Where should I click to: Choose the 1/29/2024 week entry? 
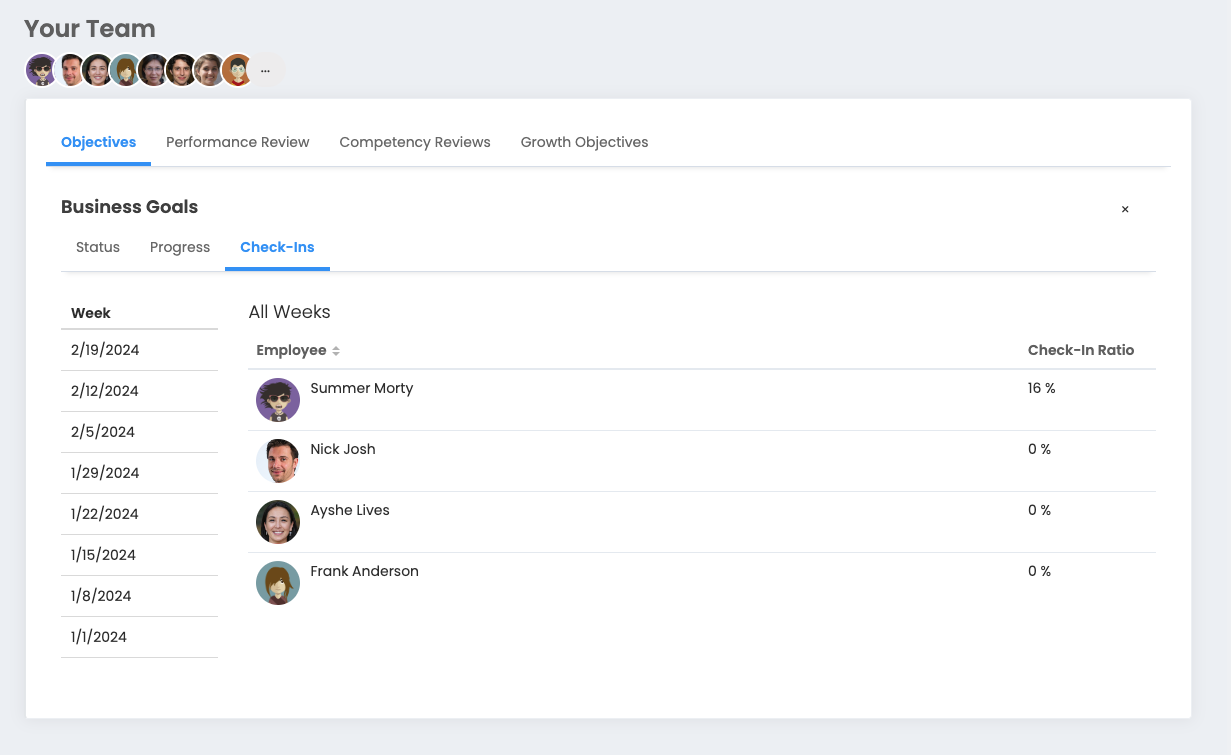point(105,473)
